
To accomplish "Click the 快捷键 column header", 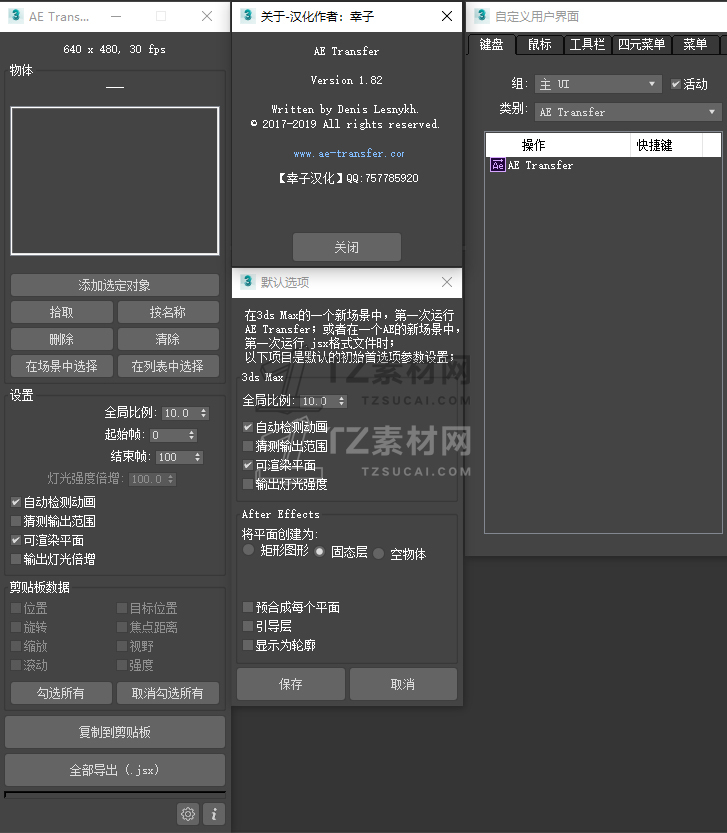I will tap(666, 145).
